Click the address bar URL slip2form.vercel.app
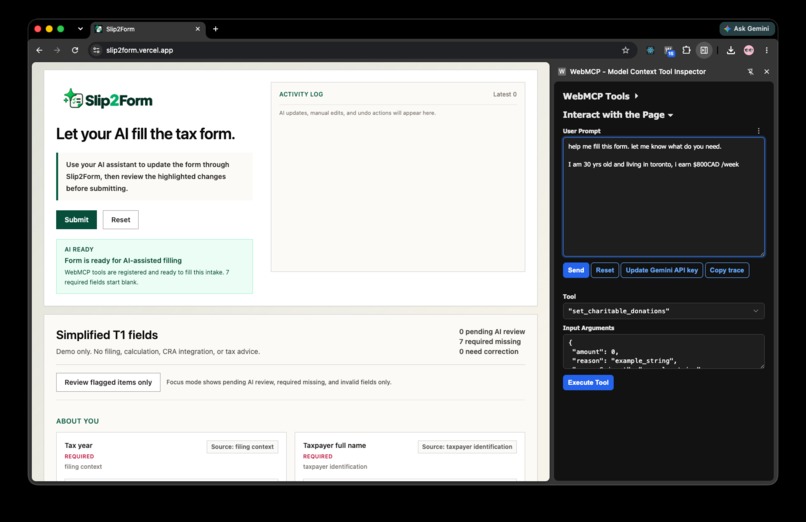The image size is (806, 522). (139, 50)
